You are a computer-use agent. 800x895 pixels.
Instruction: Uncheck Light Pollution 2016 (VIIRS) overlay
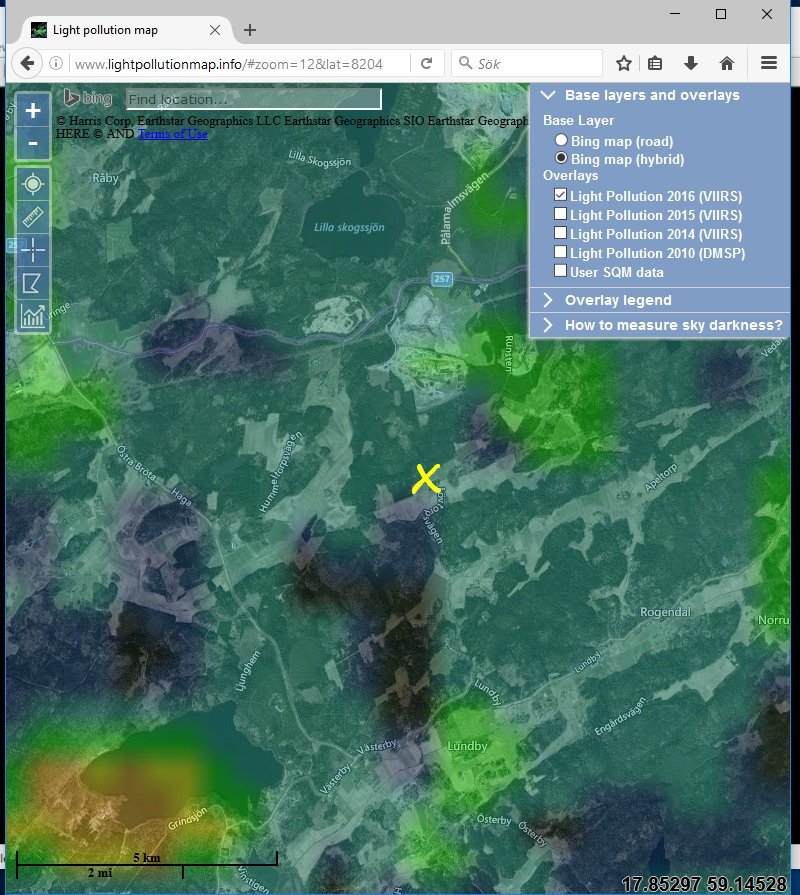coord(561,196)
